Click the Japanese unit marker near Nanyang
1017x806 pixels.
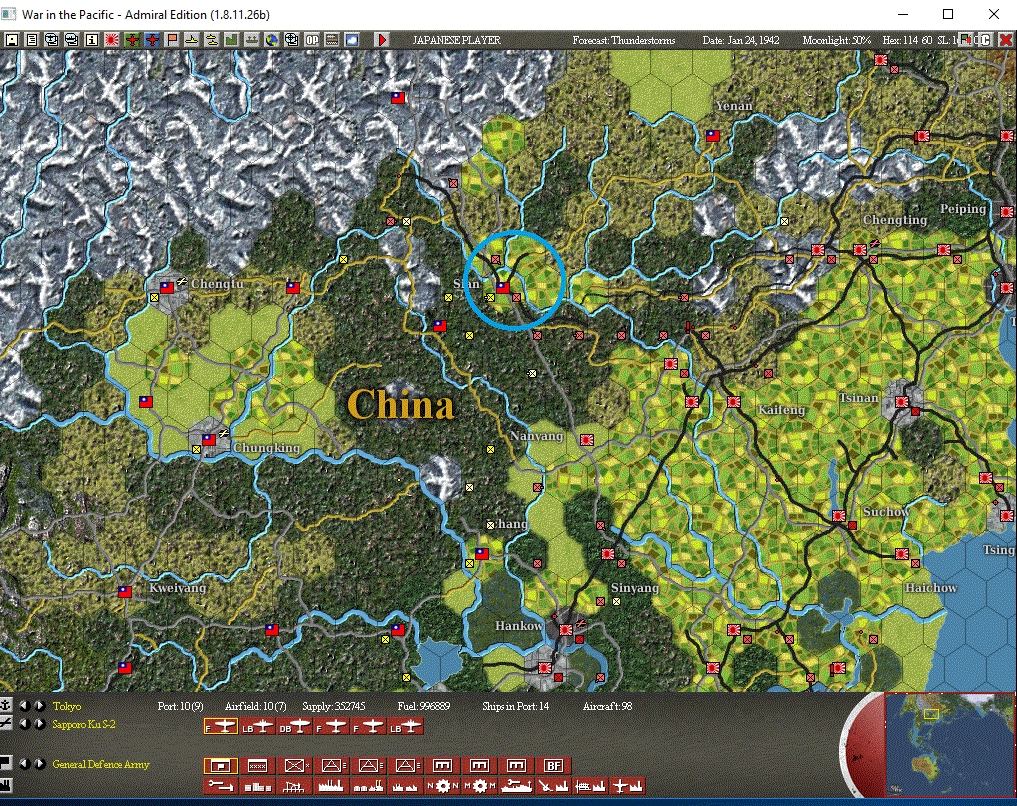[x=587, y=440]
